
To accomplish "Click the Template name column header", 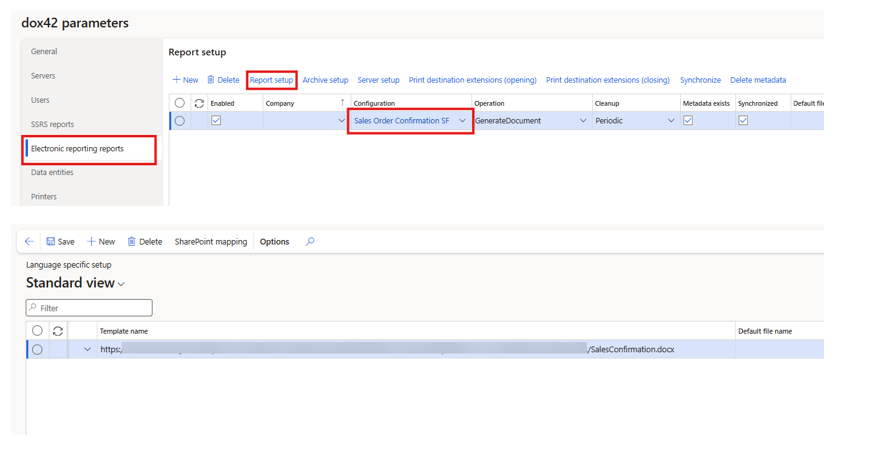I will click(x=124, y=331).
